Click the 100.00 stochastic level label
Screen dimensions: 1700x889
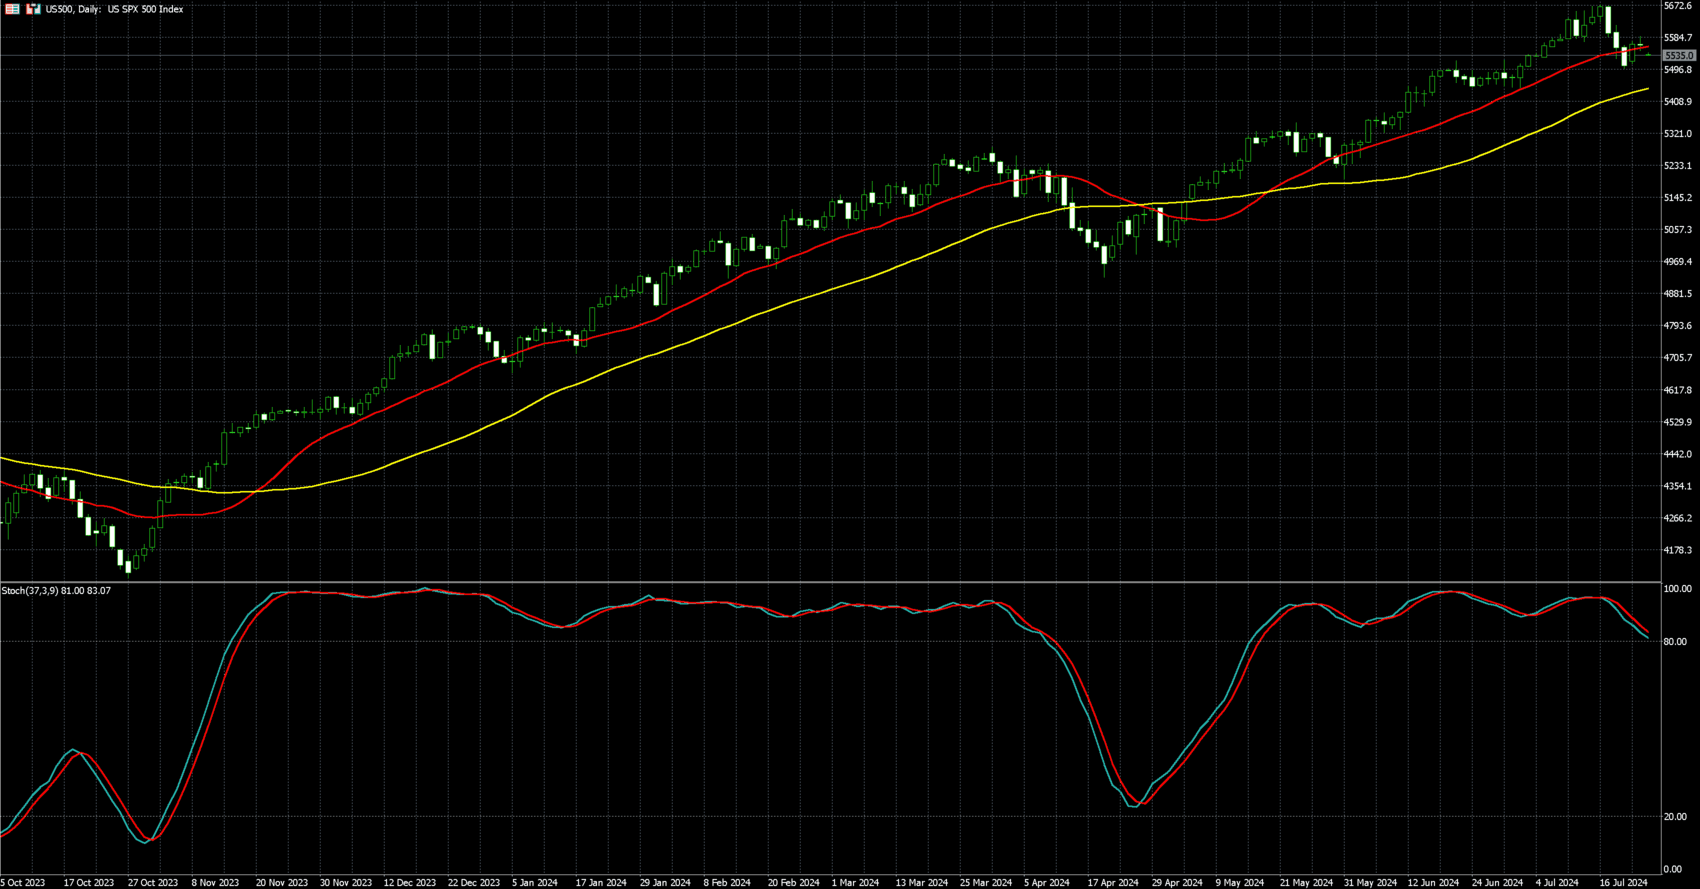pyautogui.click(x=1677, y=589)
